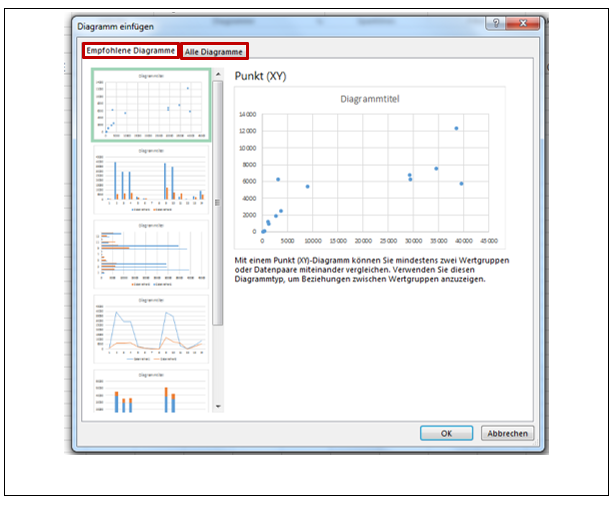Switch to the Empfohlene Diagramme tab
614x506 pixels.
click(x=130, y=50)
